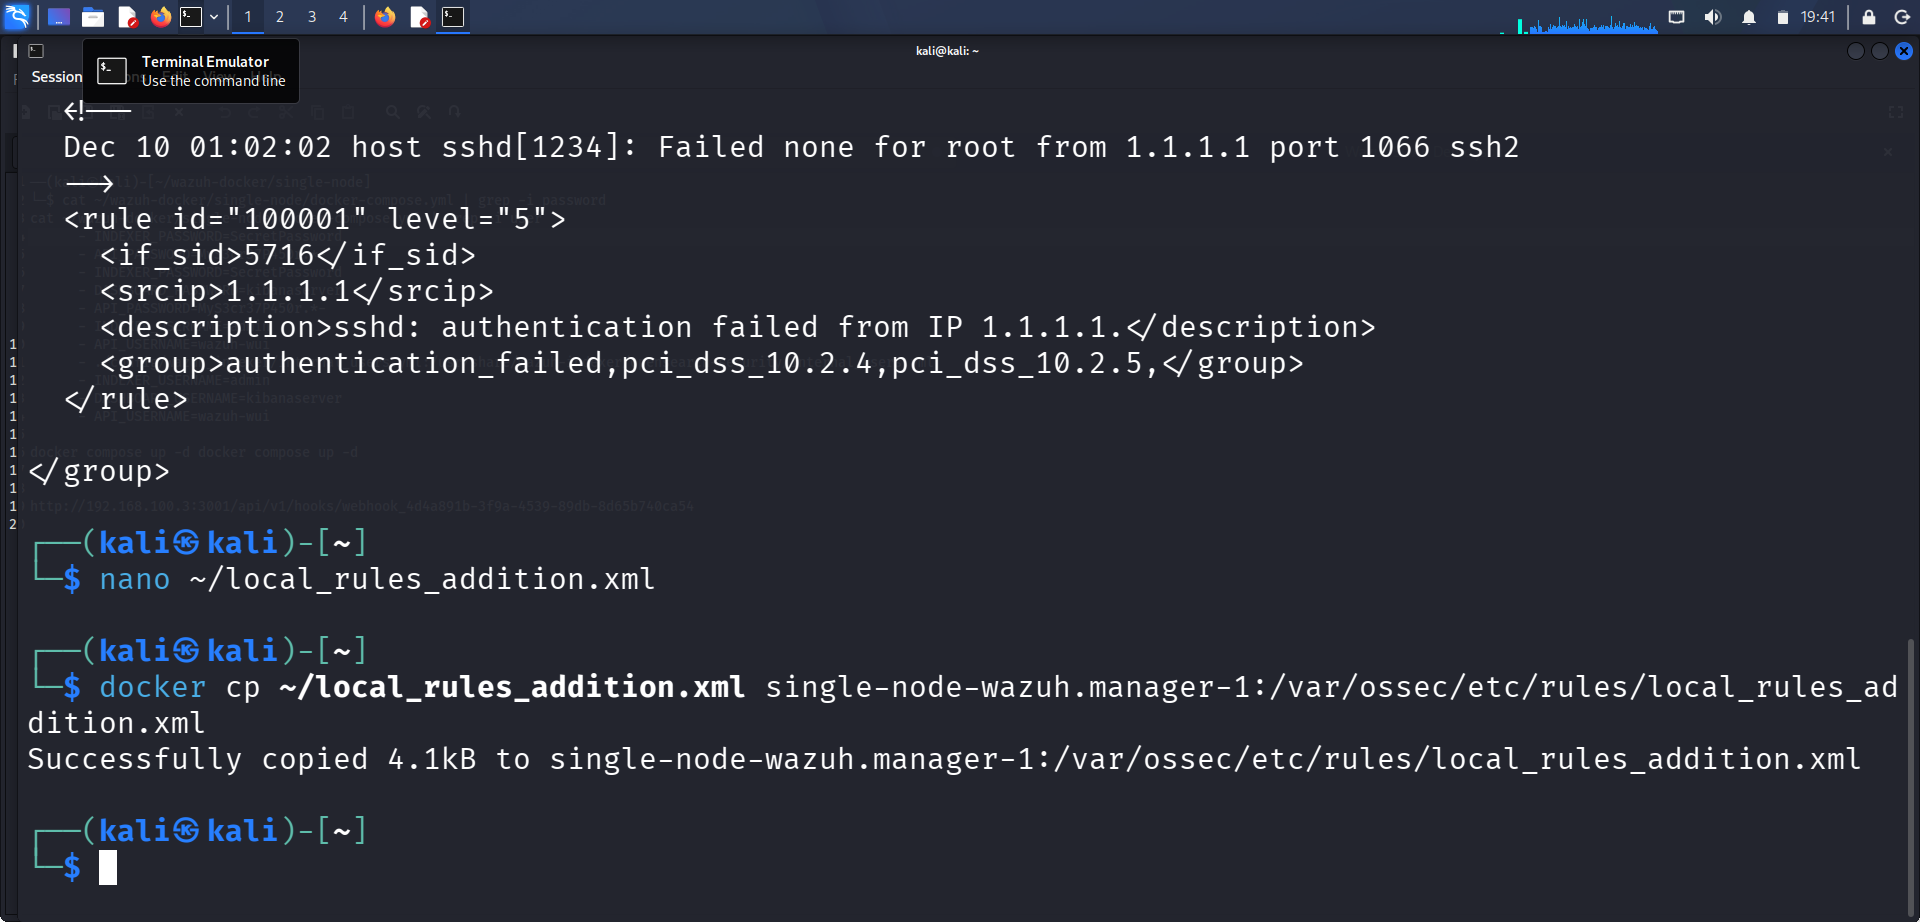Switch to workspace 4

click(343, 17)
